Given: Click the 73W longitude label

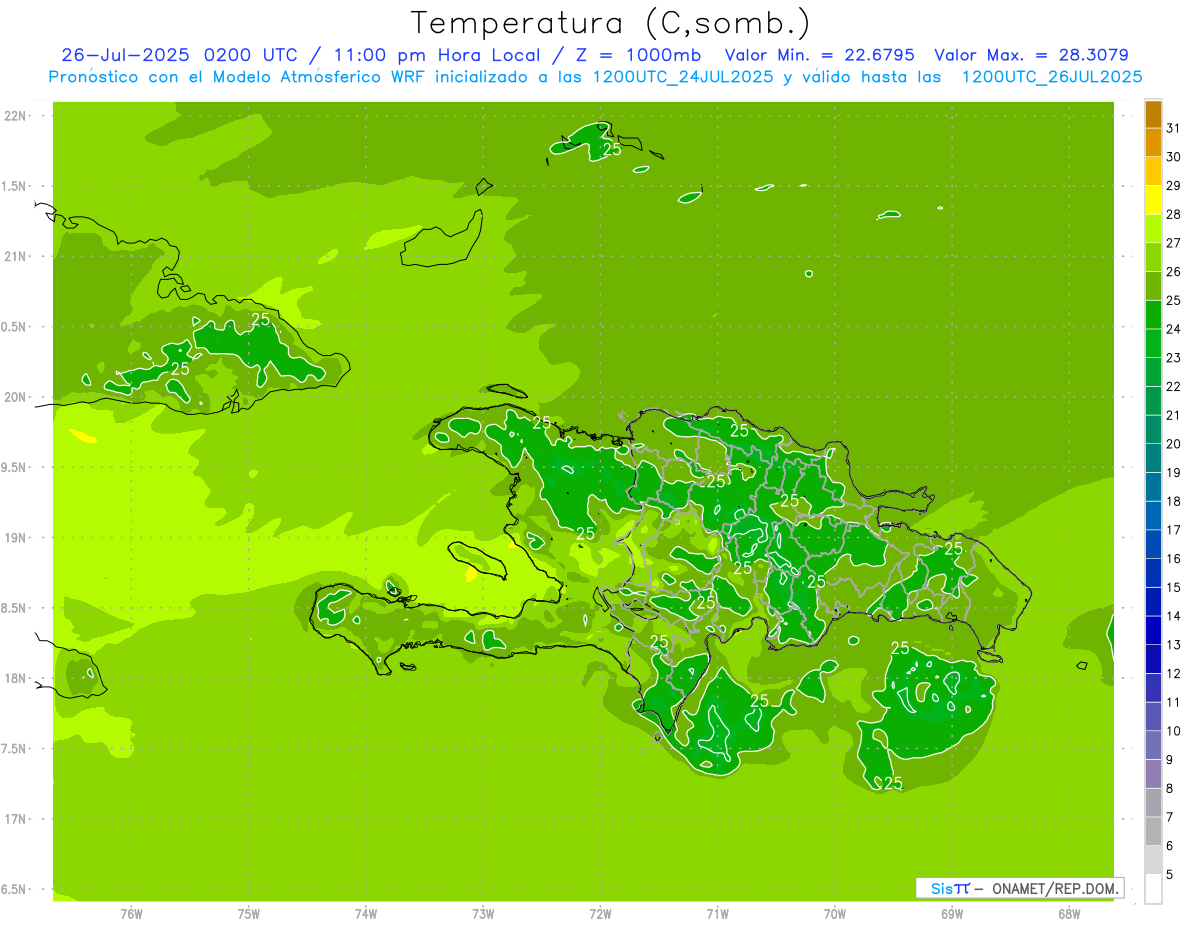Looking at the screenshot, I should tap(483, 913).
